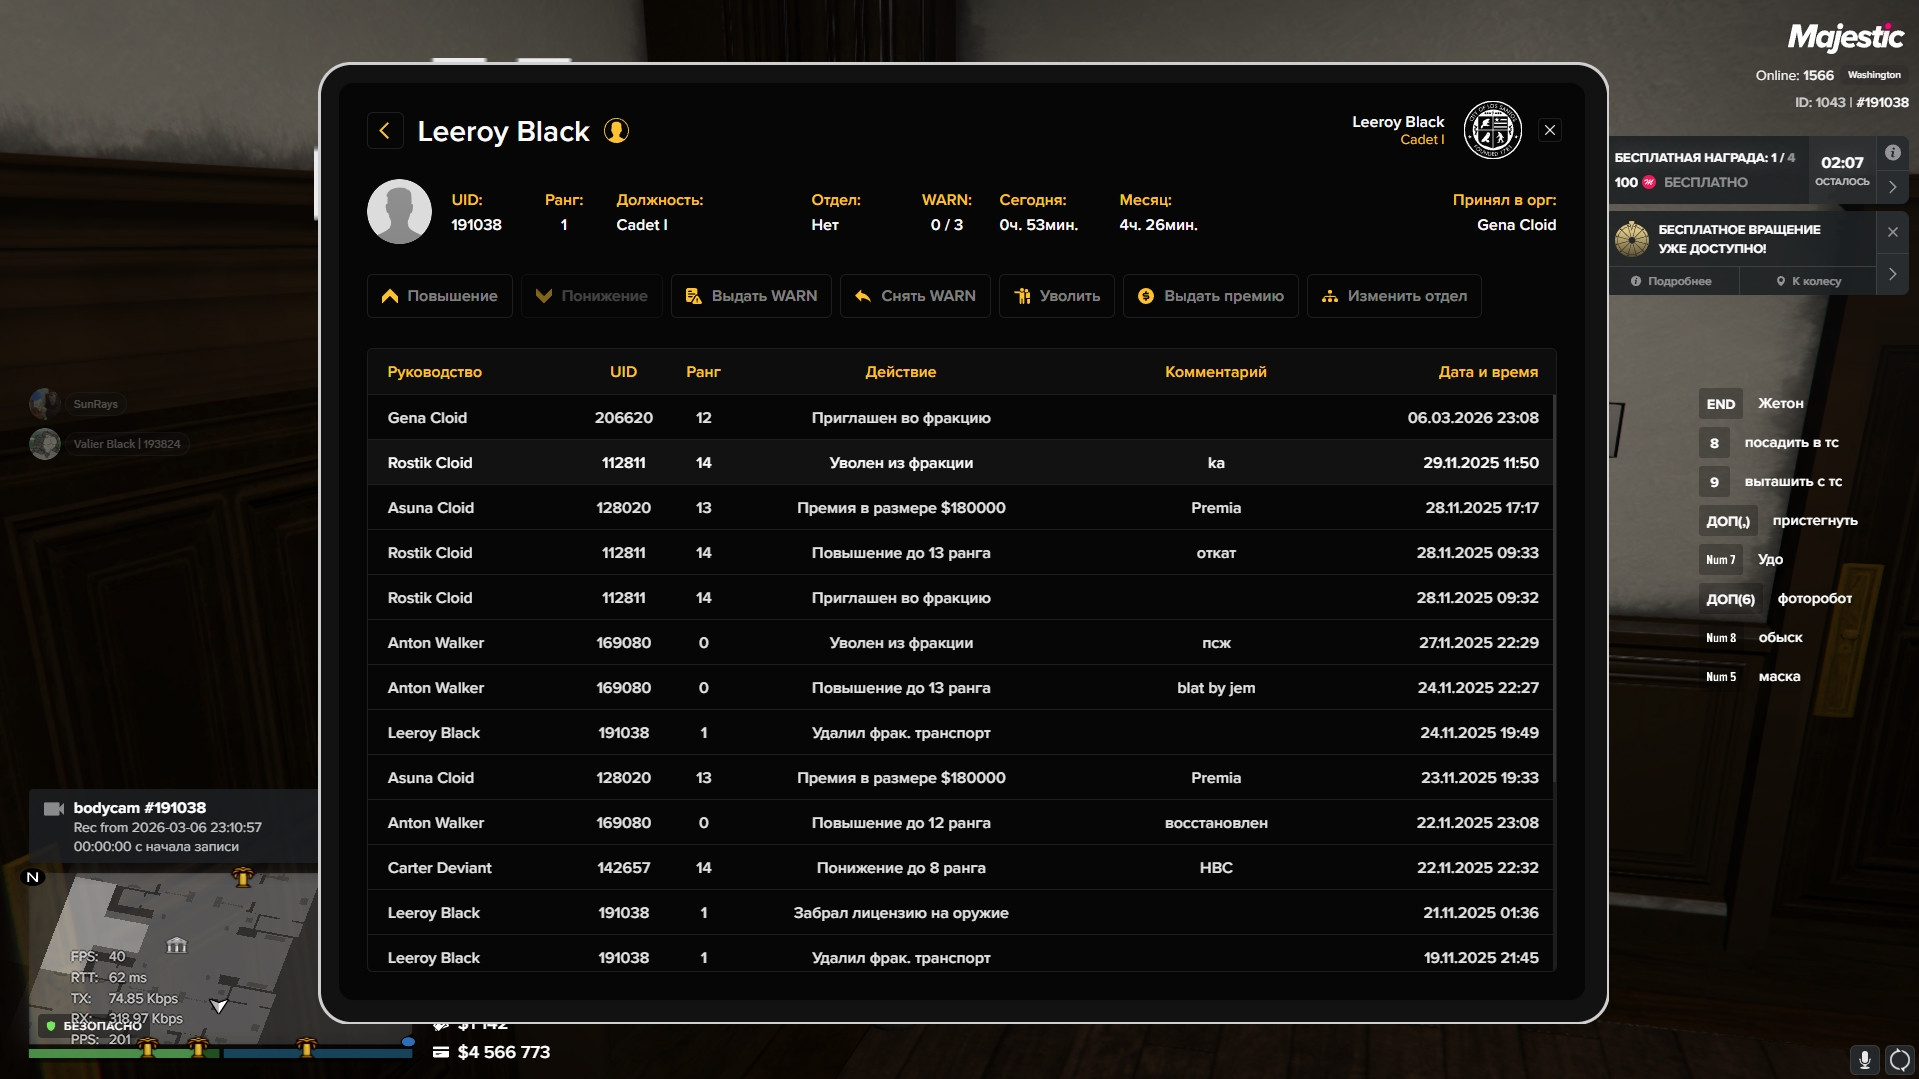
Task: Select the Rostik Cloid Уволен из фракции row
Action: click(960, 463)
